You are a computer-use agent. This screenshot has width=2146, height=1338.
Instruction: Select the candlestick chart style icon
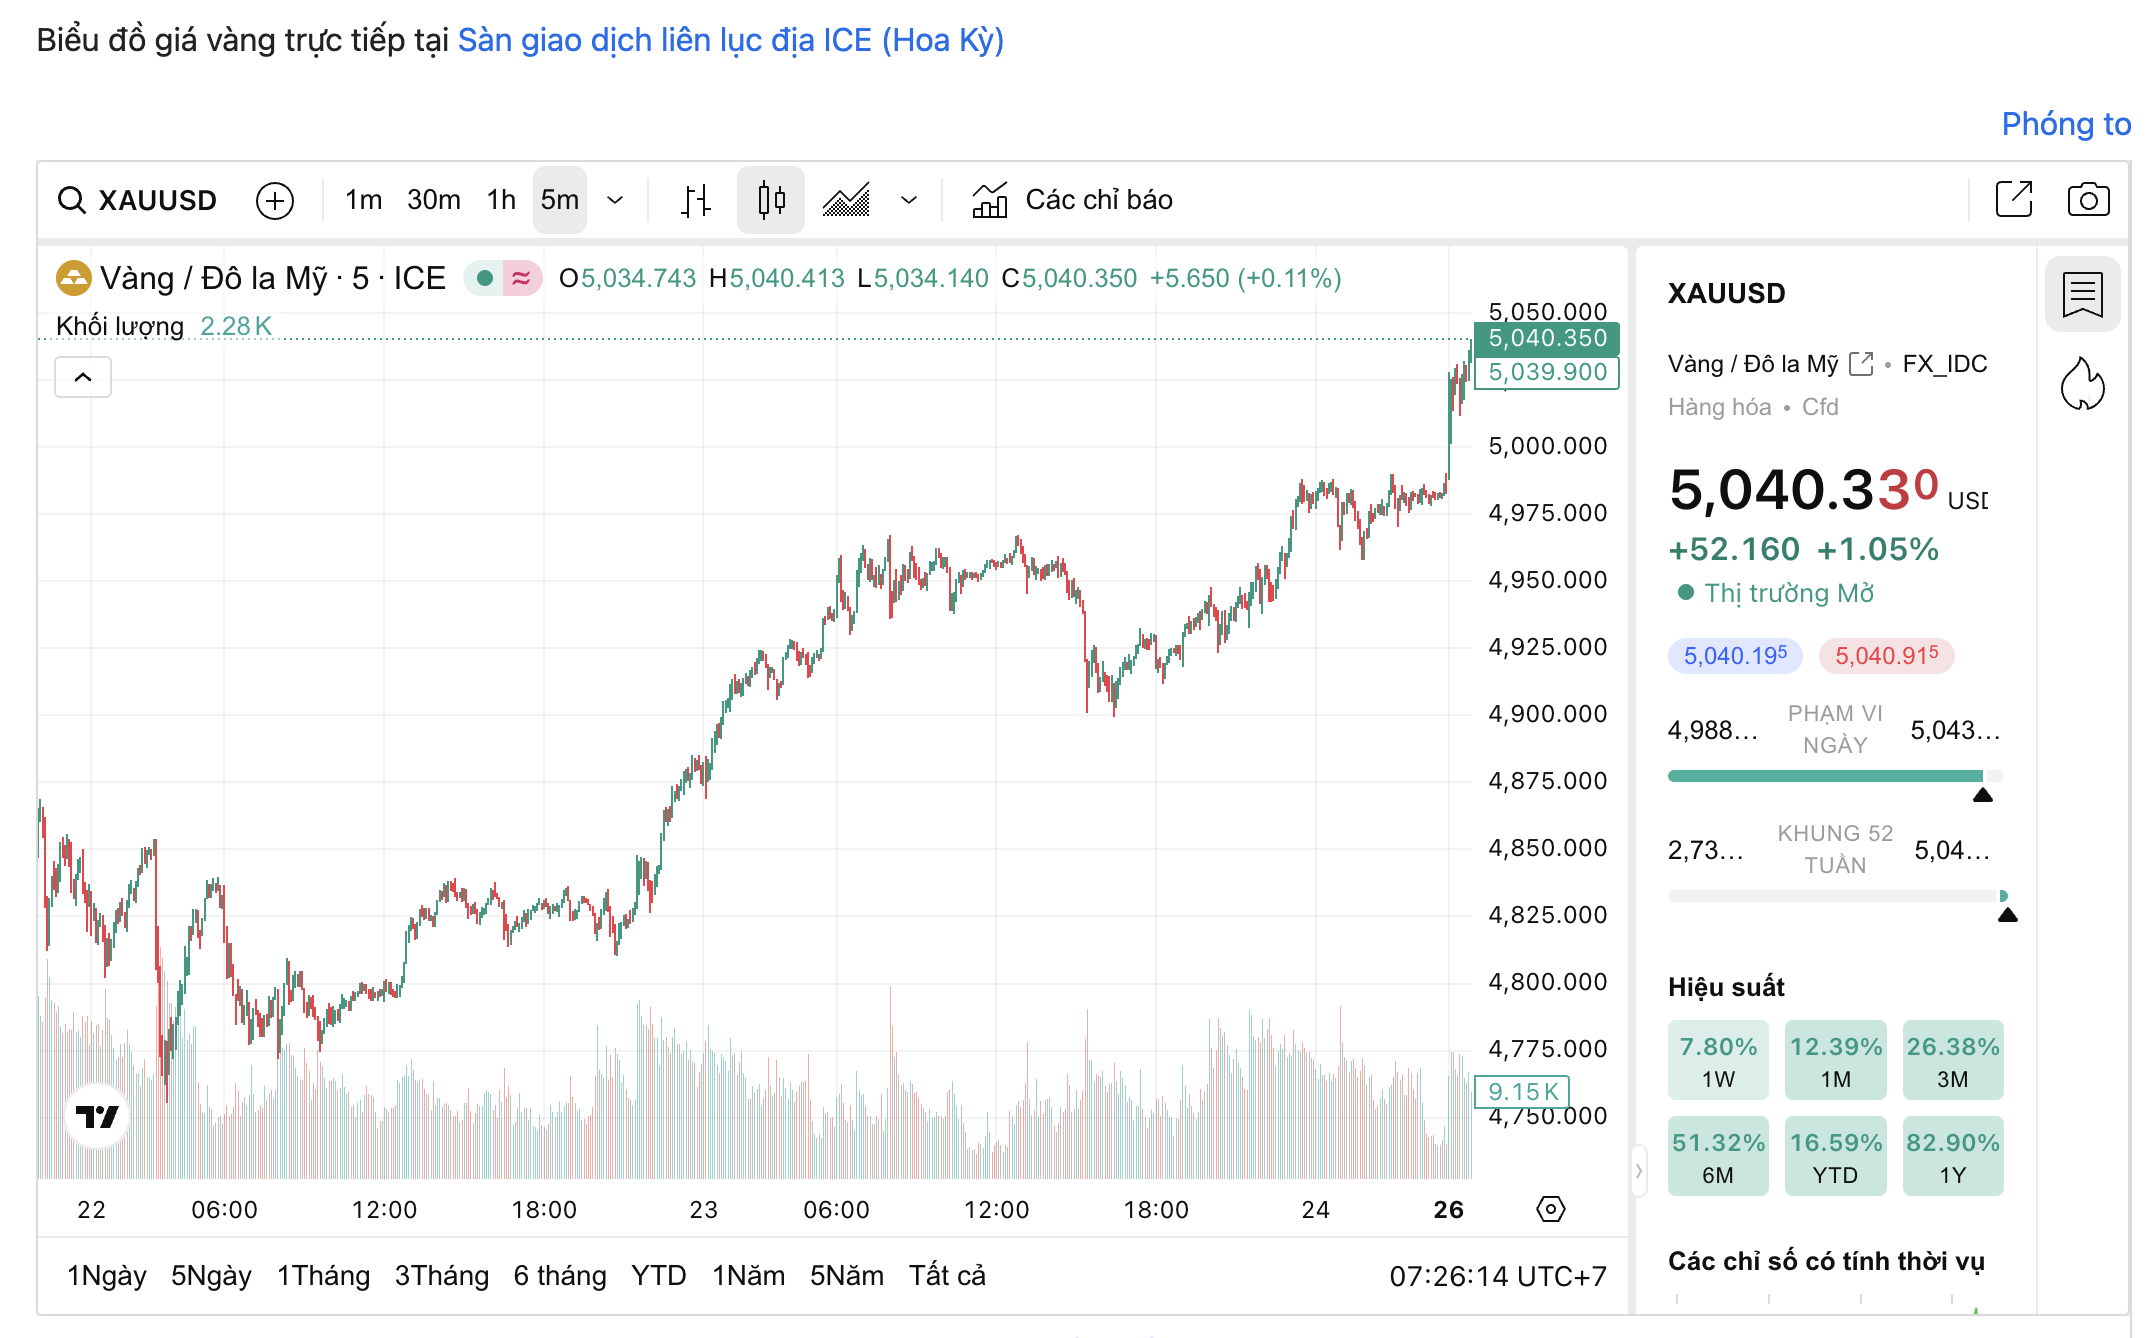pos(771,200)
